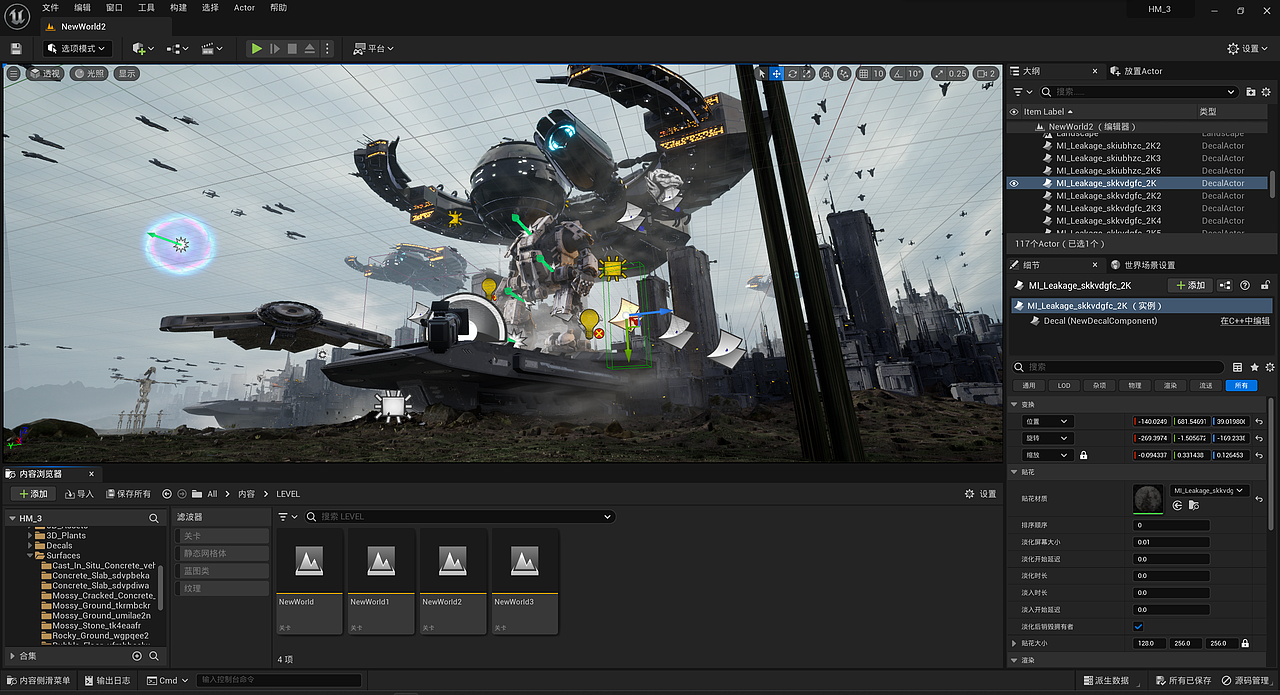The image size is (1280, 695).
Task: Click the 添加 component button in Details
Action: click(x=1190, y=285)
